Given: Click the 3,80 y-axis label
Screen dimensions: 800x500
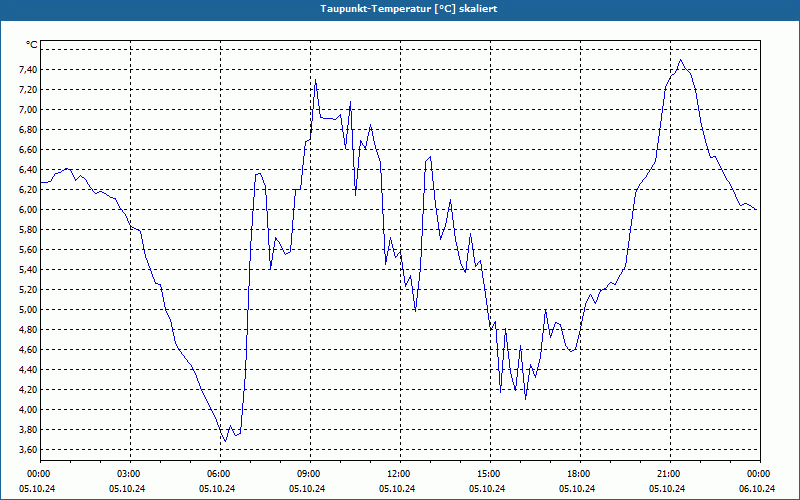Looking at the screenshot, I should 29,430.
